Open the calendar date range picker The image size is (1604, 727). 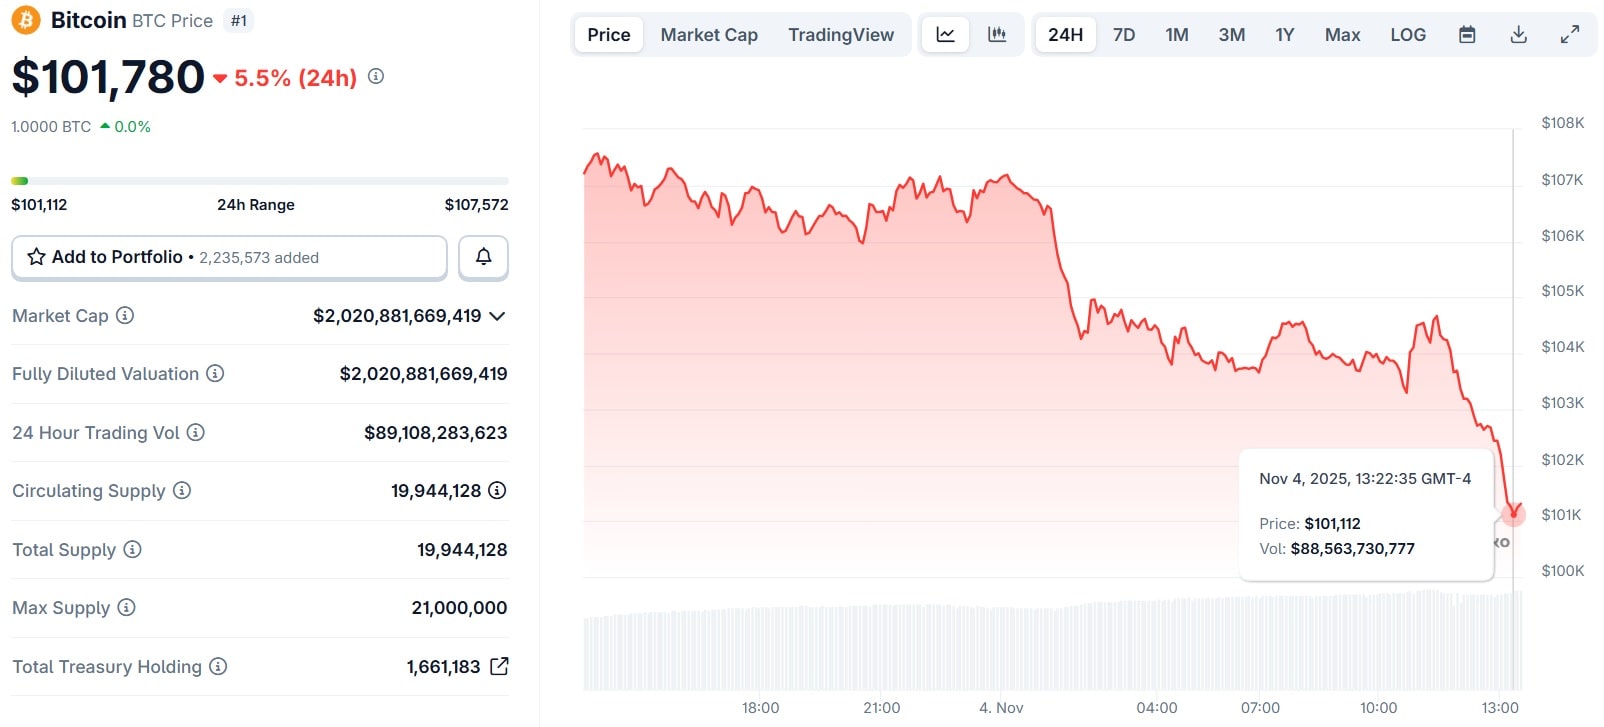(1467, 35)
